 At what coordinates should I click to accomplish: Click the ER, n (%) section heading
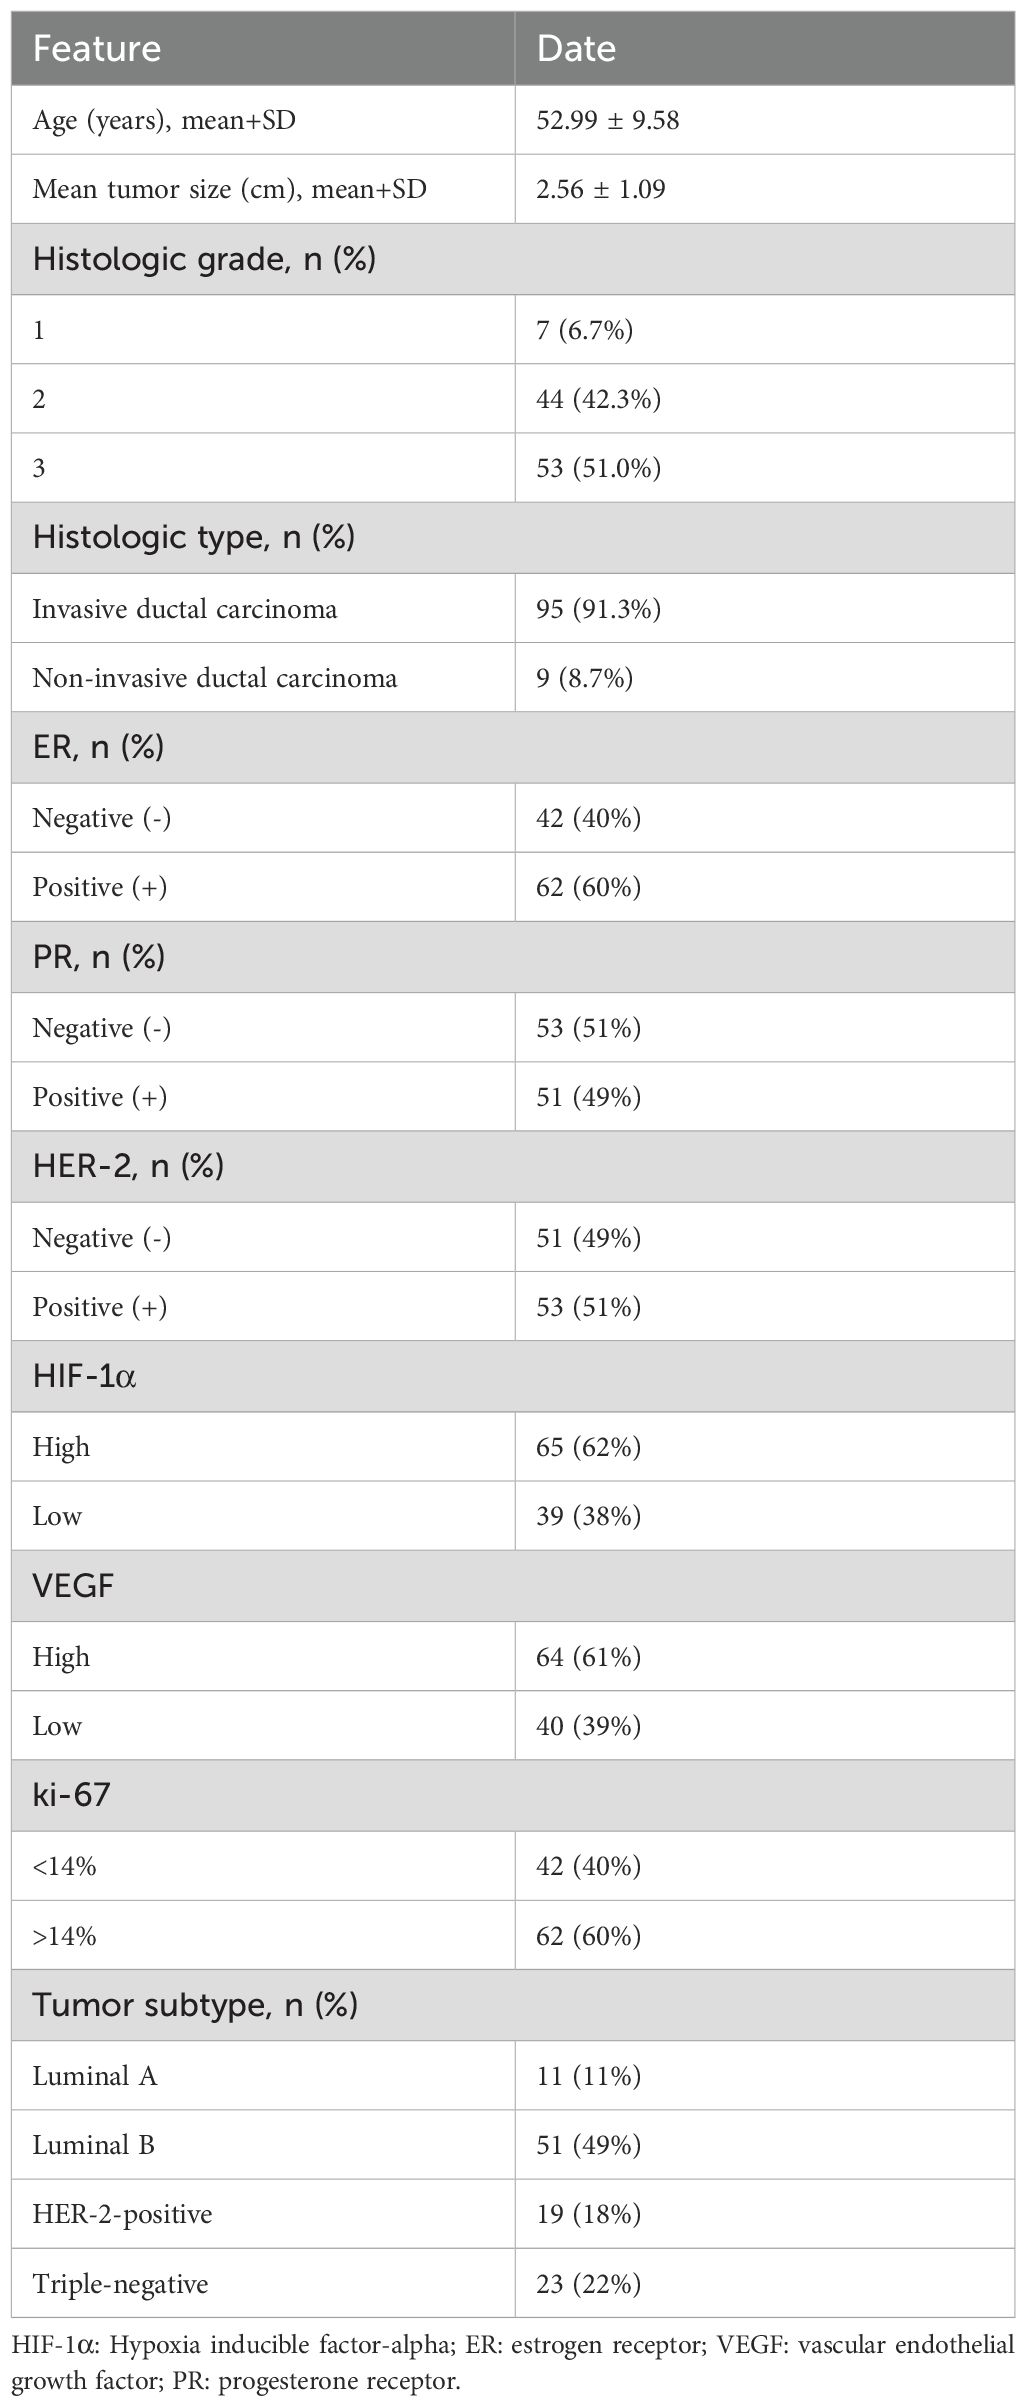(x=99, y=747)
